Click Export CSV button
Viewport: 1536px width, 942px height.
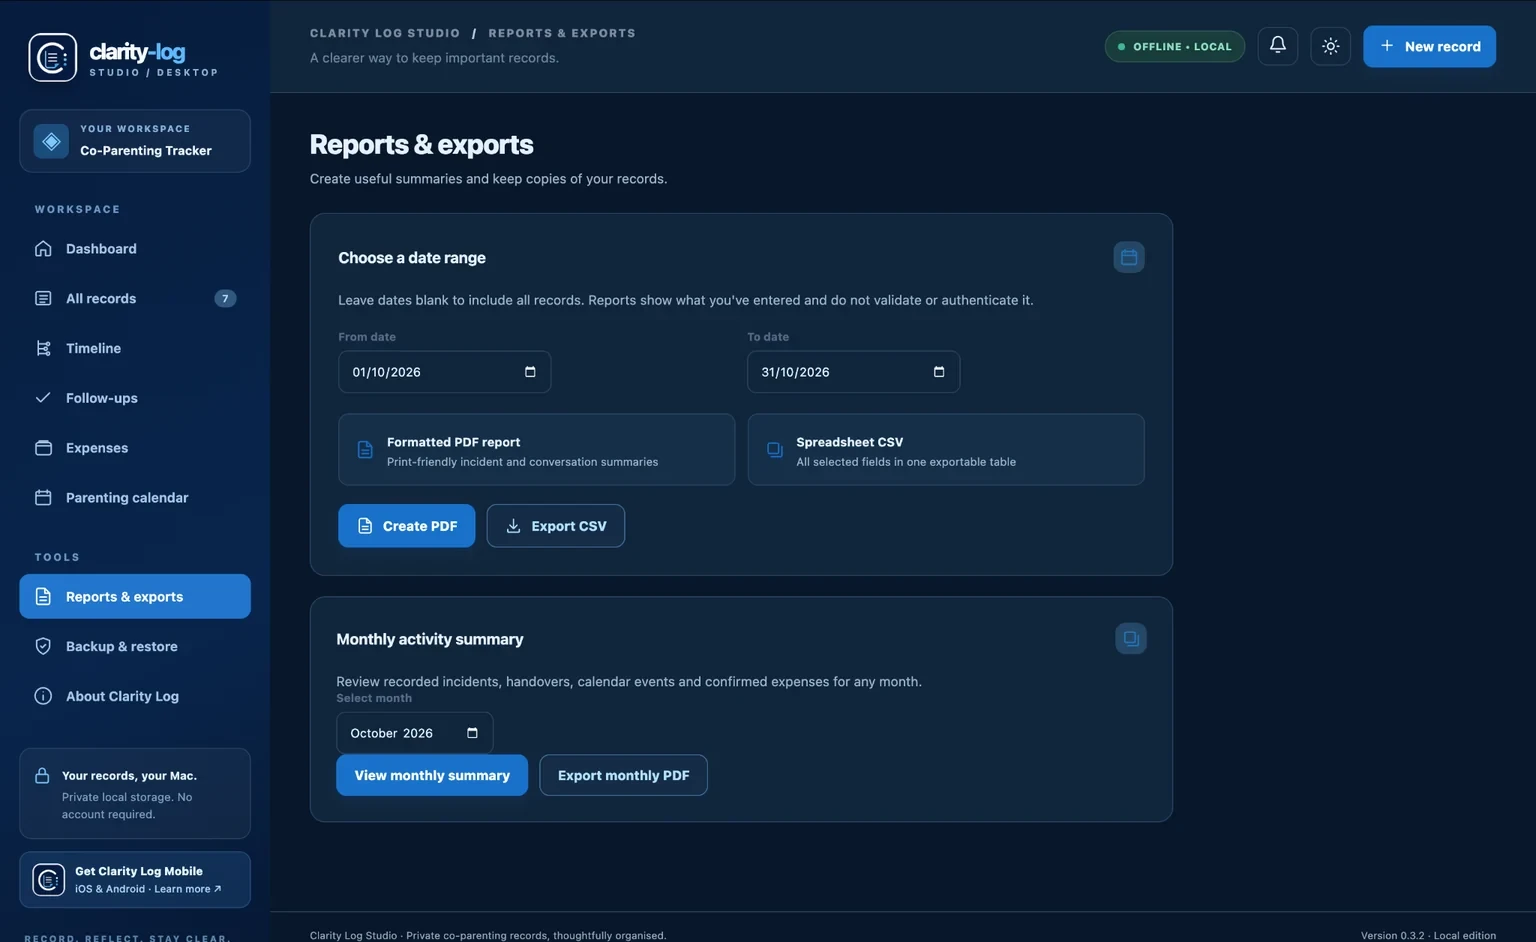pos(556,526)
